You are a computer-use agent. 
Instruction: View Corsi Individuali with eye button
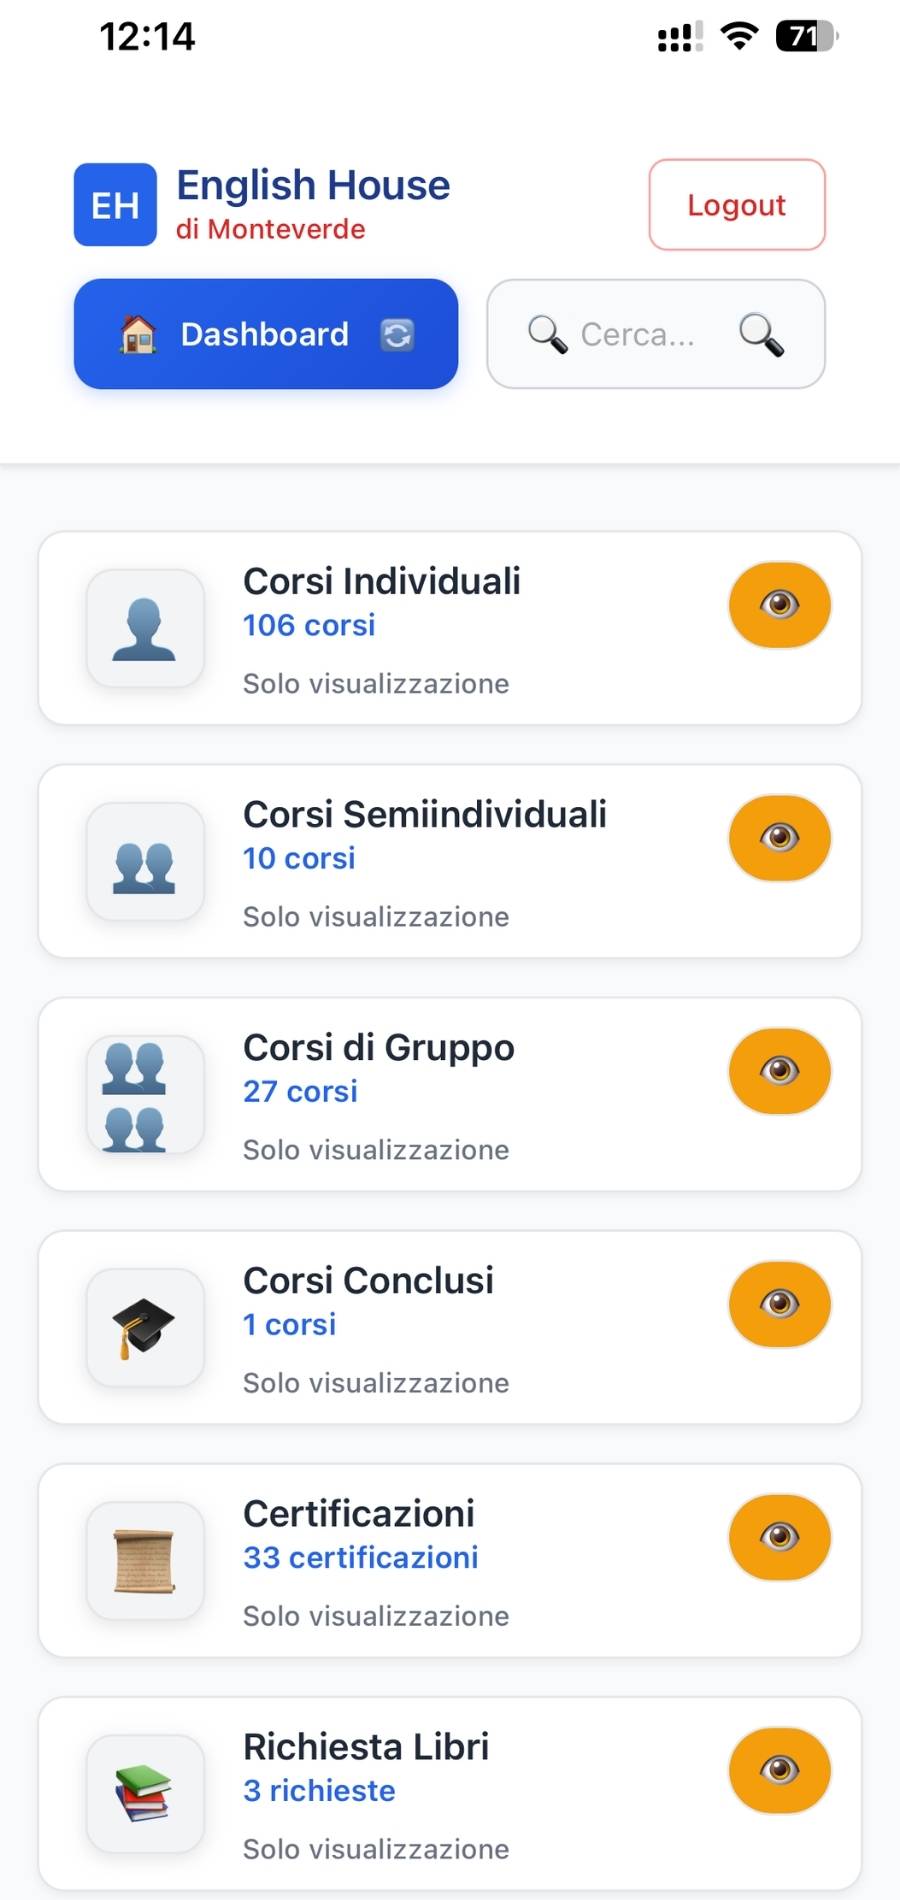click(x=779, y=605)
